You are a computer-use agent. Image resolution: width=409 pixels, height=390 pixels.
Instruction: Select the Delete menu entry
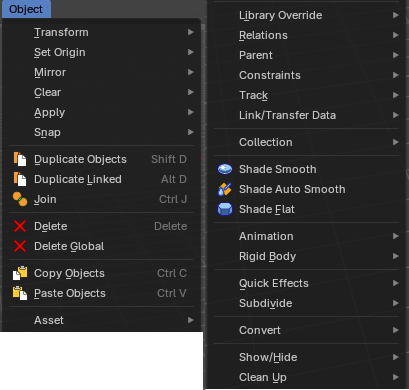tap(102, 226)
